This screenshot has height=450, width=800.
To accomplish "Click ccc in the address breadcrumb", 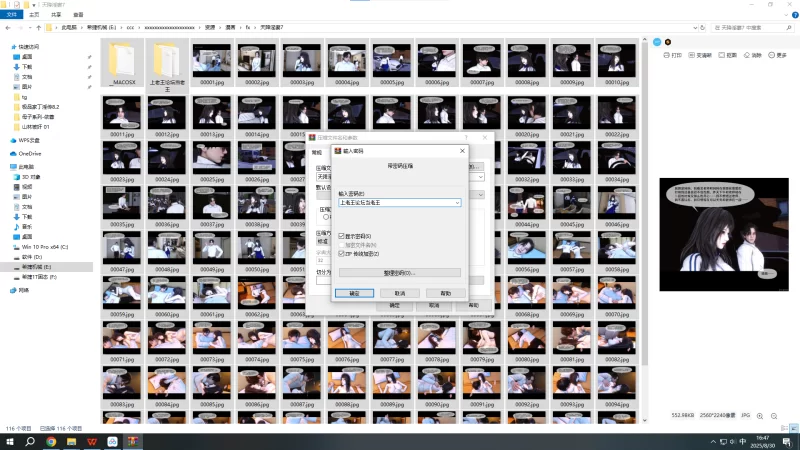I will click(131, 28).
